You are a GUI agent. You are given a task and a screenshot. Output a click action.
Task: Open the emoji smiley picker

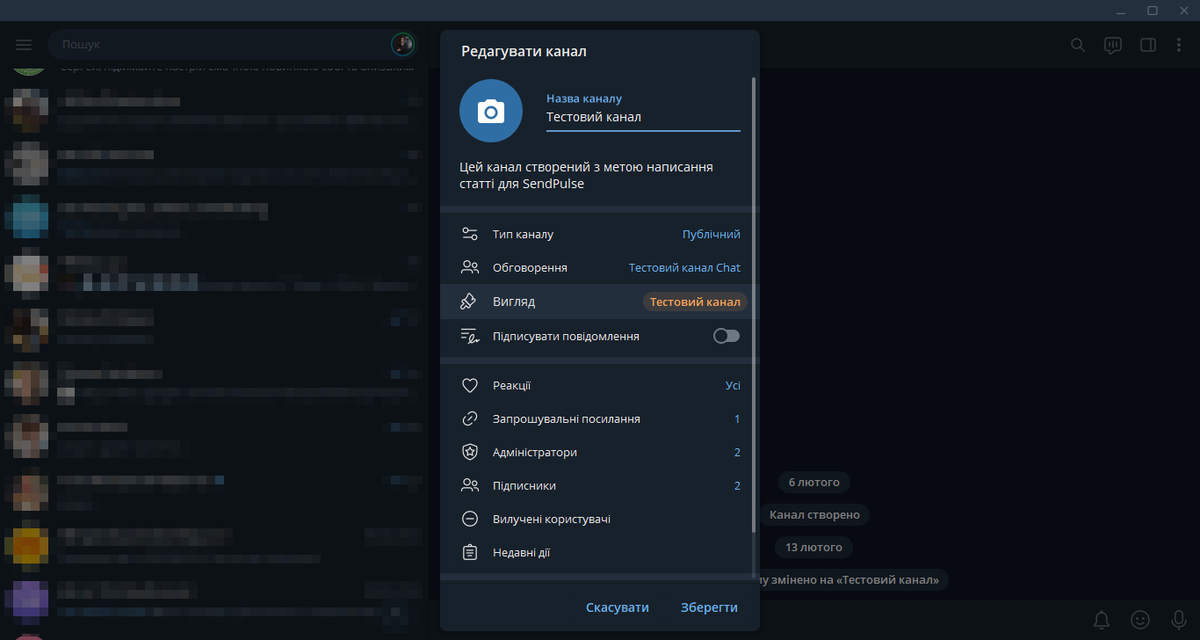tap(1140, 619)
